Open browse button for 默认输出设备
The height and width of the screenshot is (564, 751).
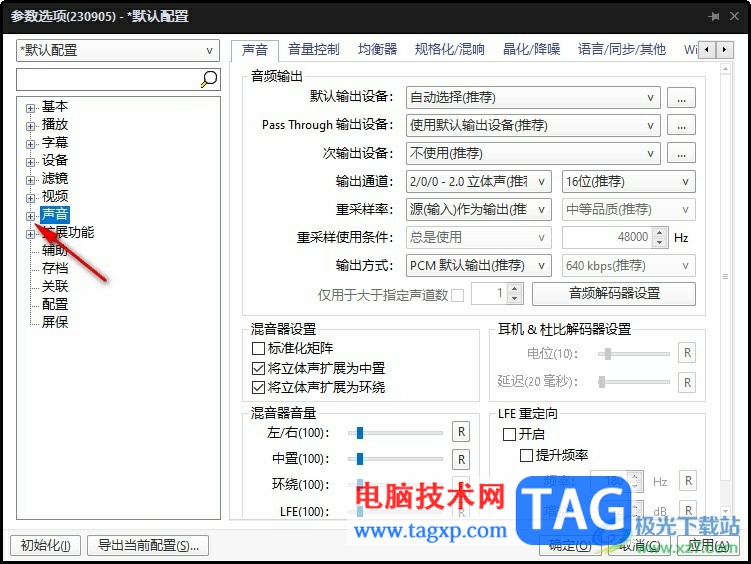[x=681, y=98]
